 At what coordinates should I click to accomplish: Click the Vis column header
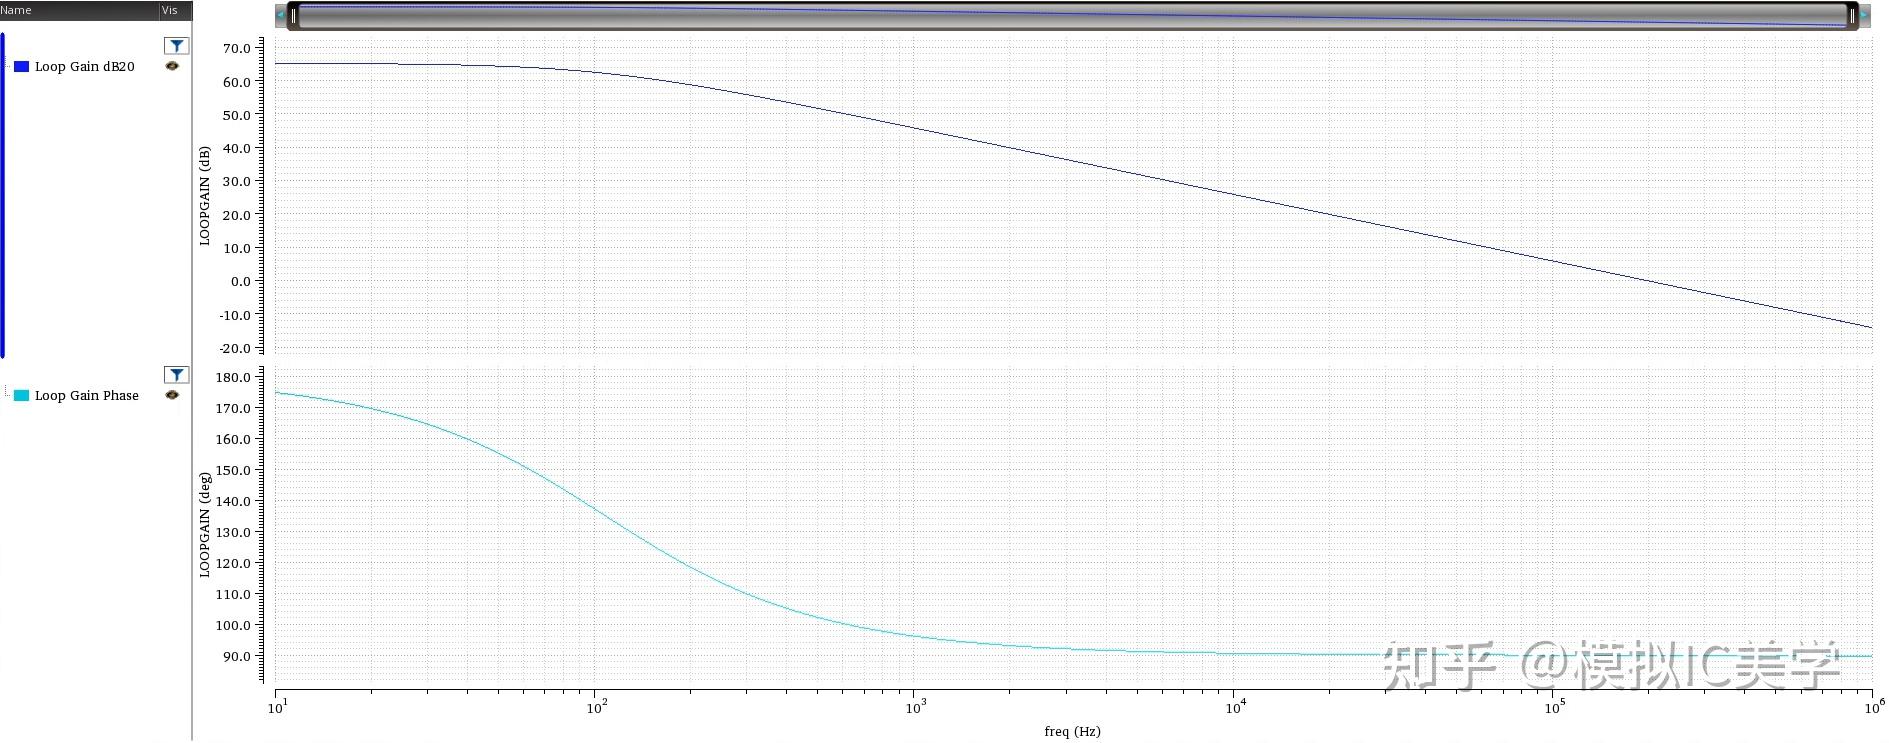(x=175, y=10)
